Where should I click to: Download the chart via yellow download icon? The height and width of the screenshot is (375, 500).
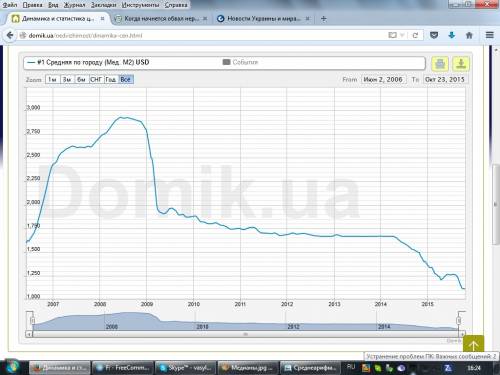461,63
